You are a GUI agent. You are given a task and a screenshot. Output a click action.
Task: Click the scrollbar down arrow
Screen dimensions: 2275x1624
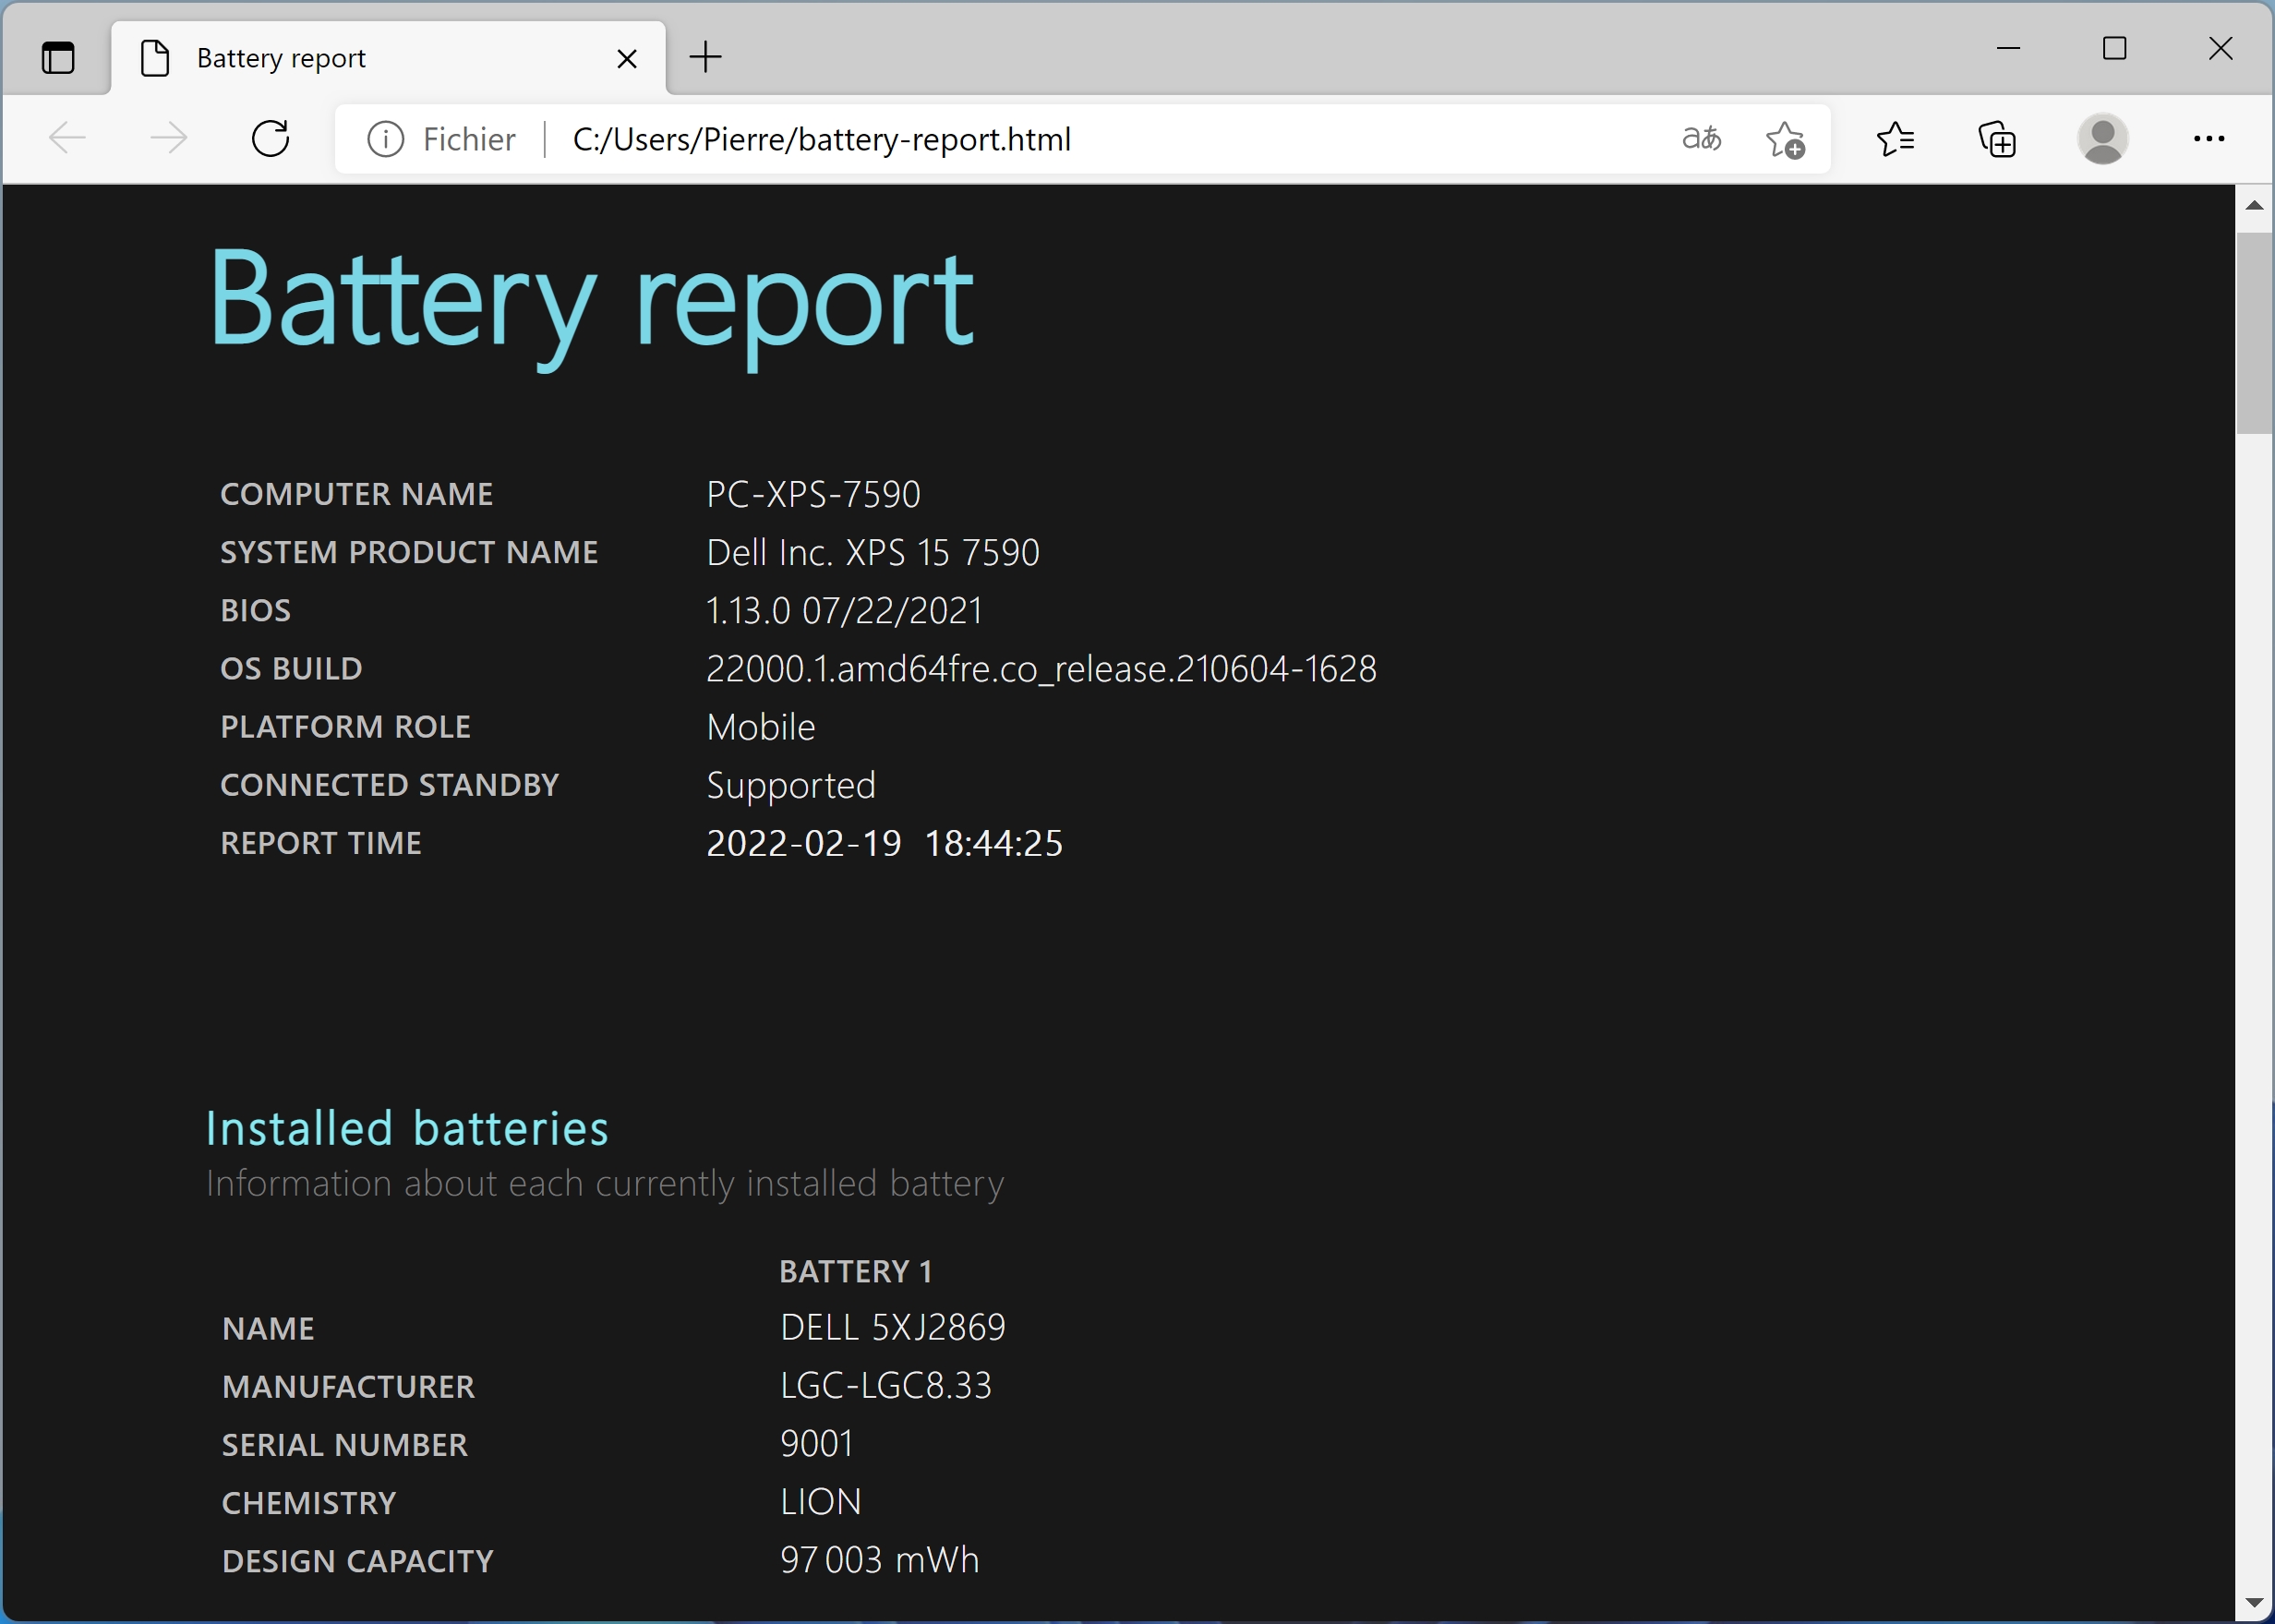(2254, 1603)
